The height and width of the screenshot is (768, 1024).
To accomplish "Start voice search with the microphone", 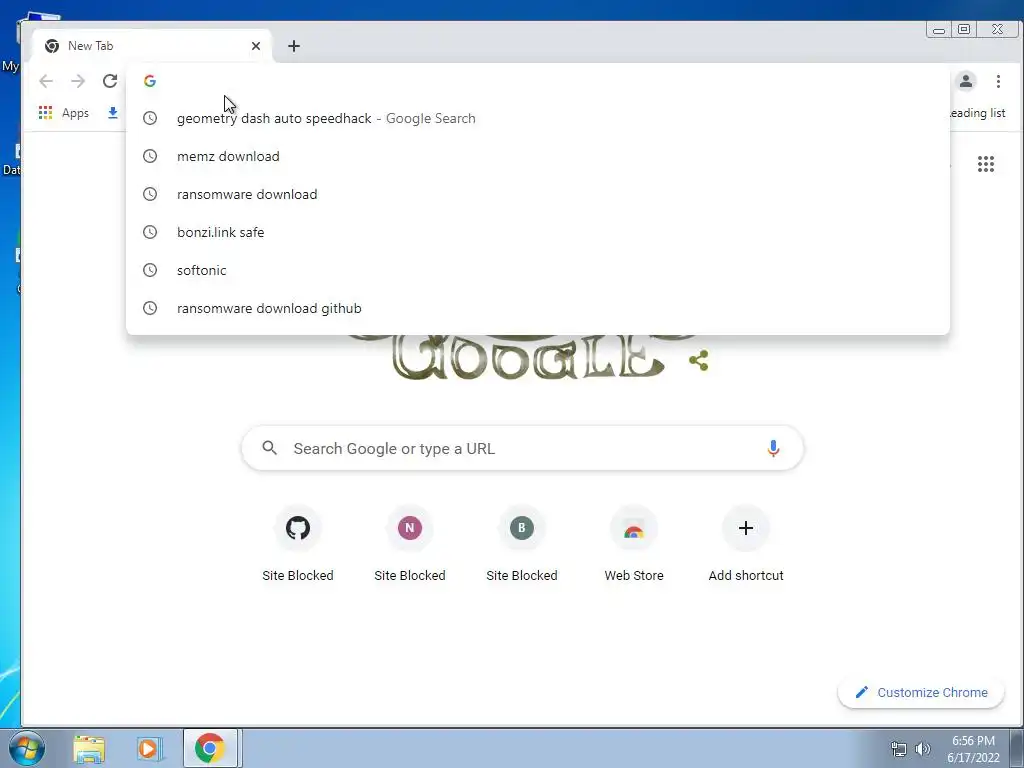I will [773, 448].
